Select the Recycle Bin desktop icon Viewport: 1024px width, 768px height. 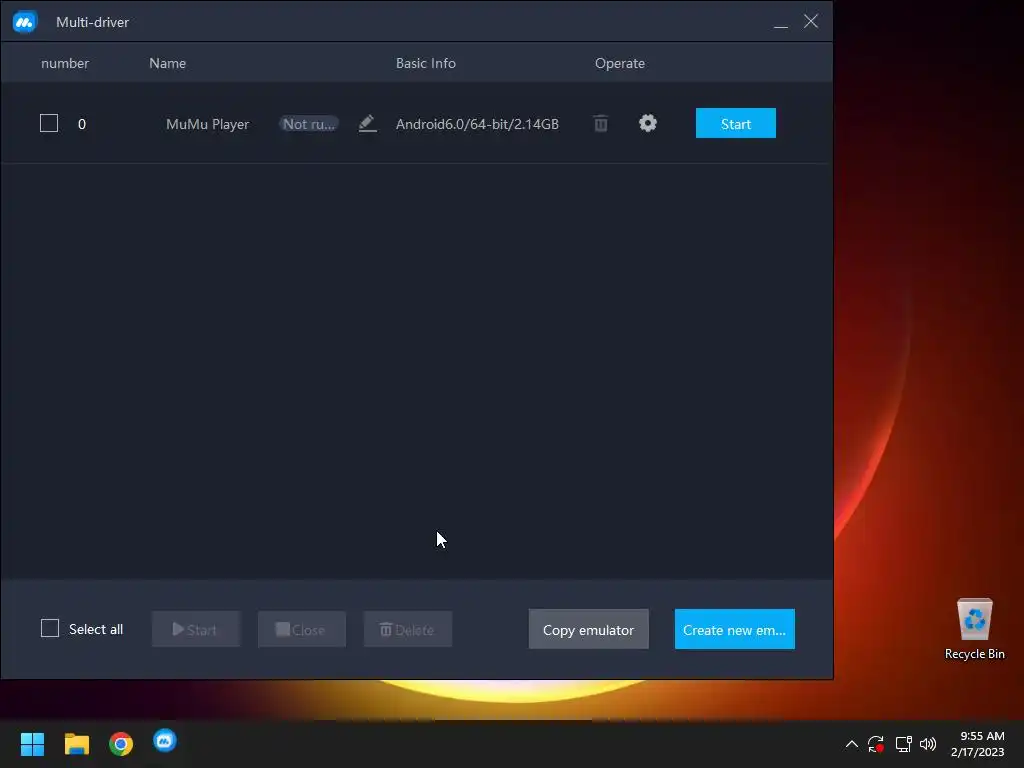coord(974,629)
